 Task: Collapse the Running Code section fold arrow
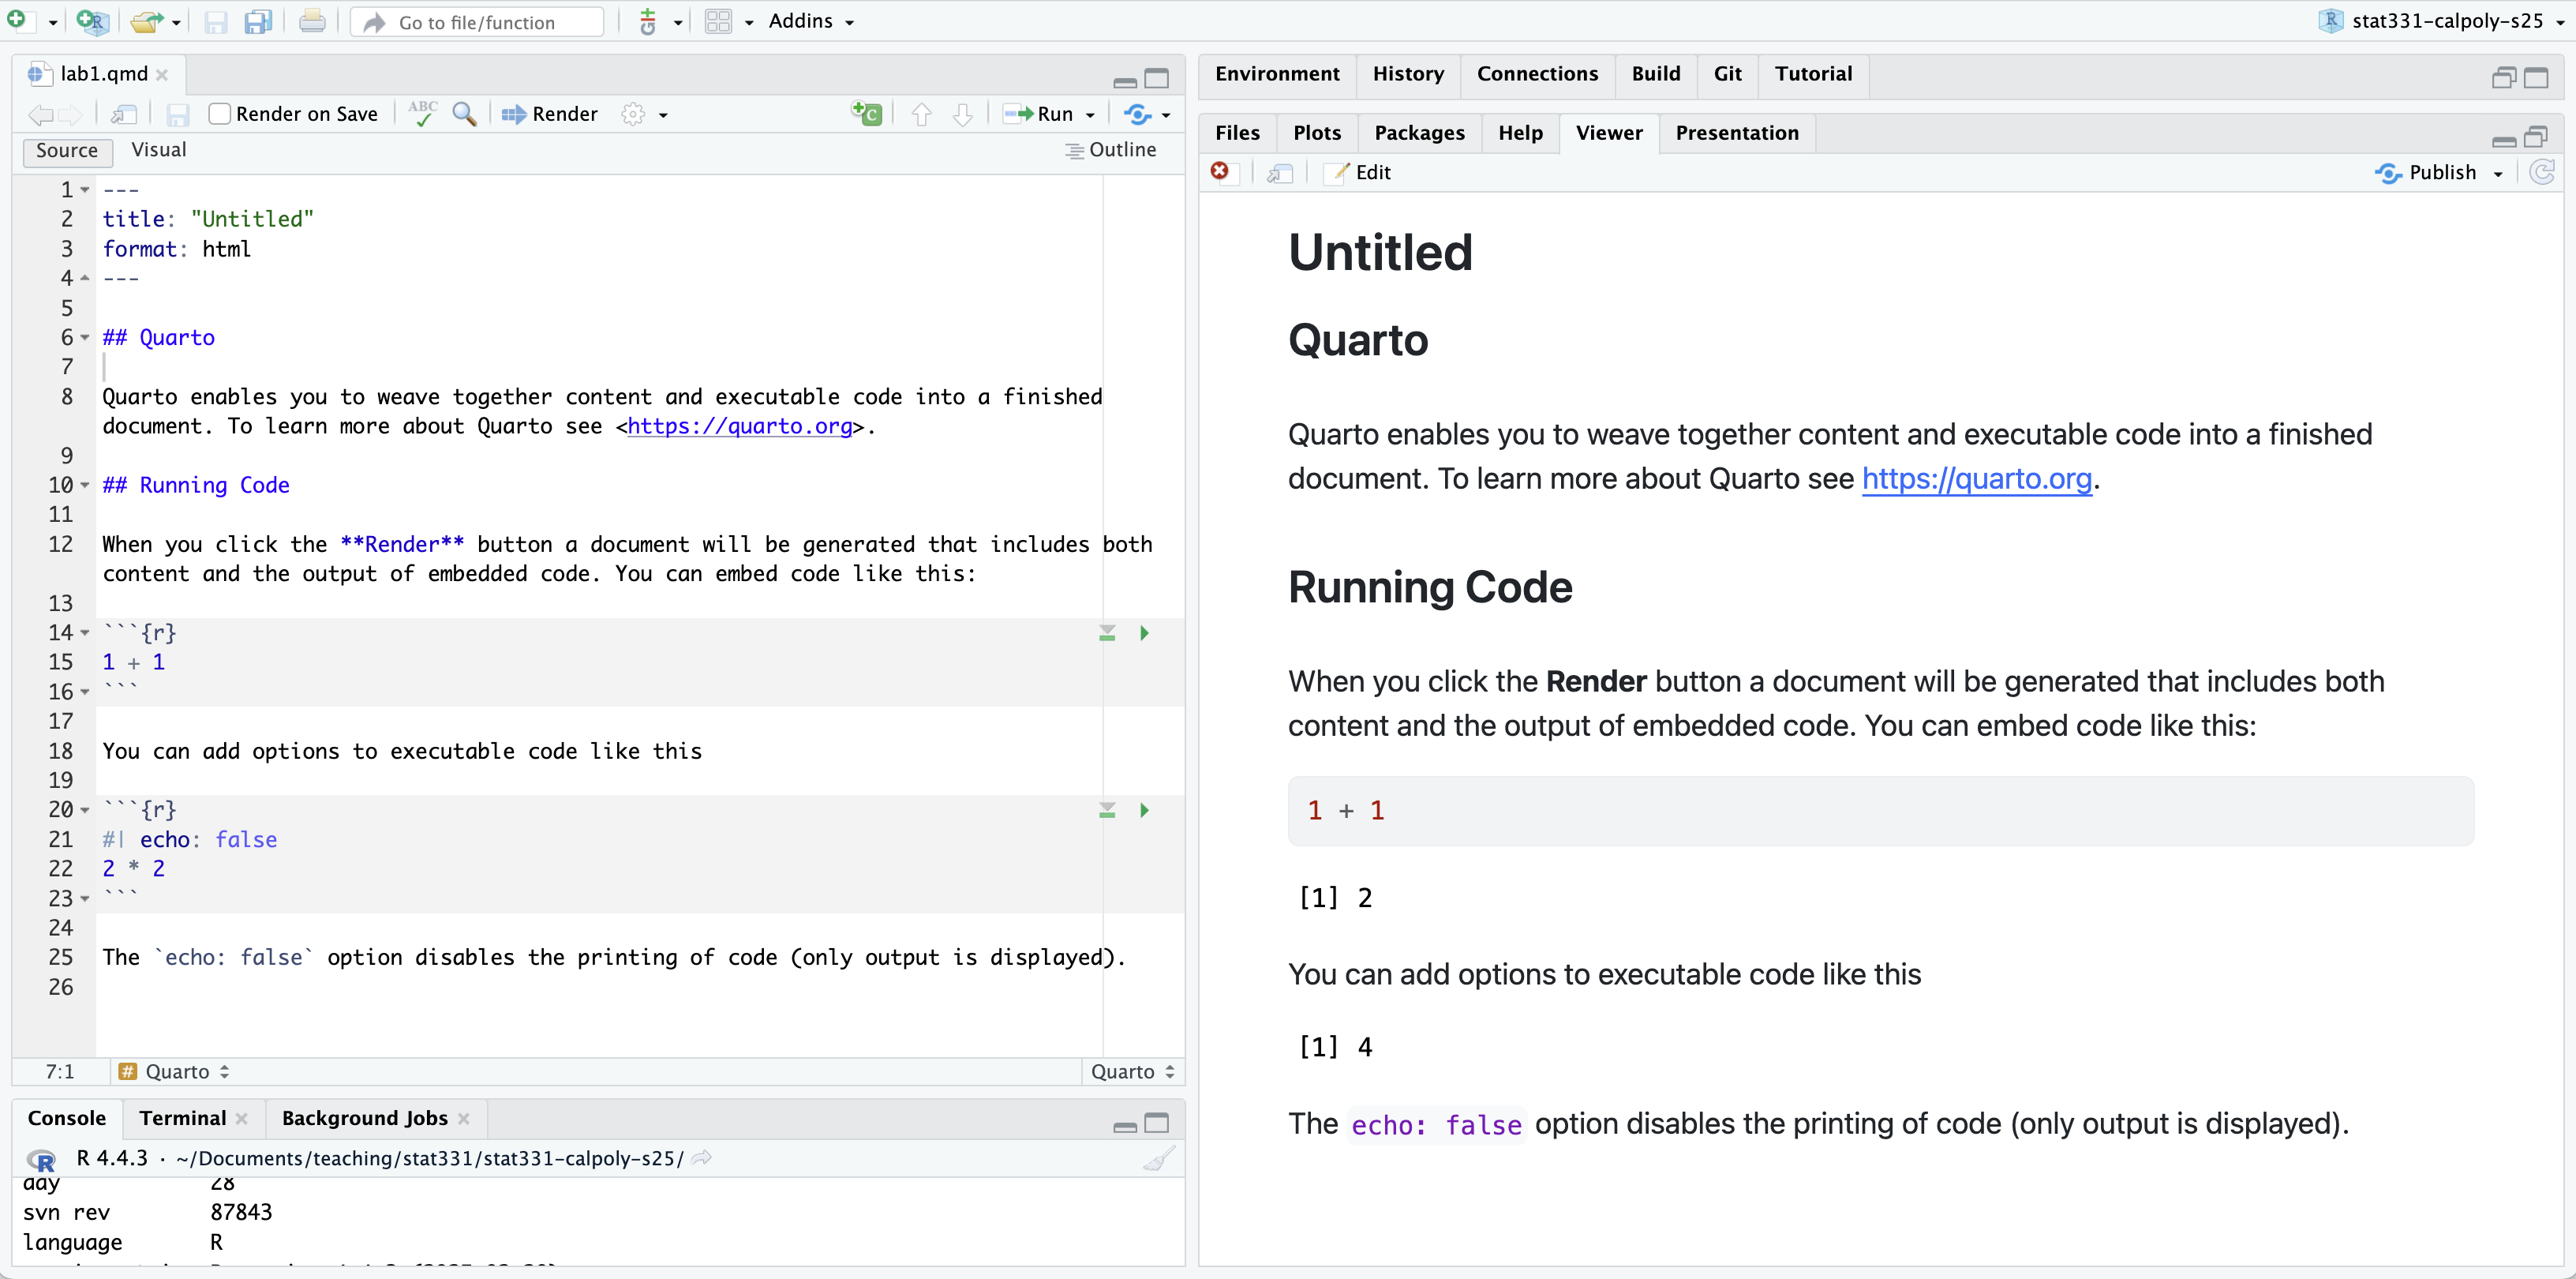(x=85, y=486)
